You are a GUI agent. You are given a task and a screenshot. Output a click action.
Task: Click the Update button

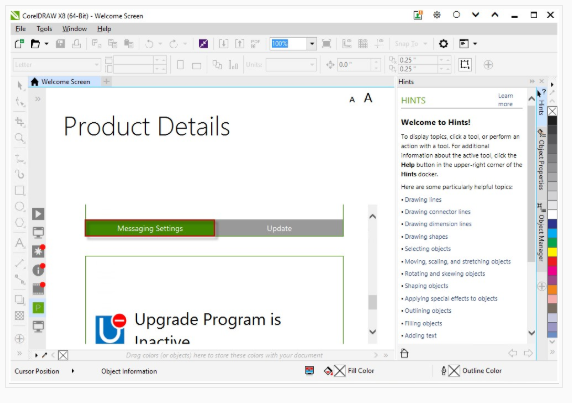pyautogui.click(x=279, y=228)
